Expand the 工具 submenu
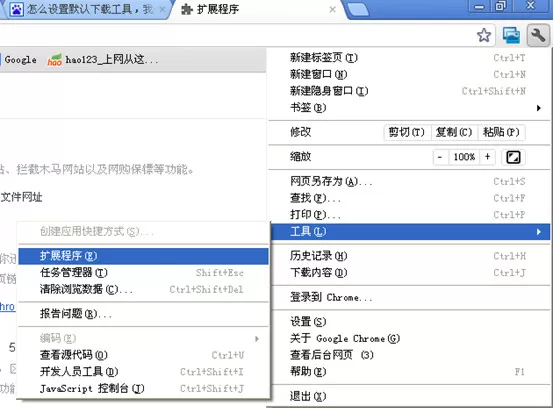Viewport: 554px width, 408px height. point(410,232)
